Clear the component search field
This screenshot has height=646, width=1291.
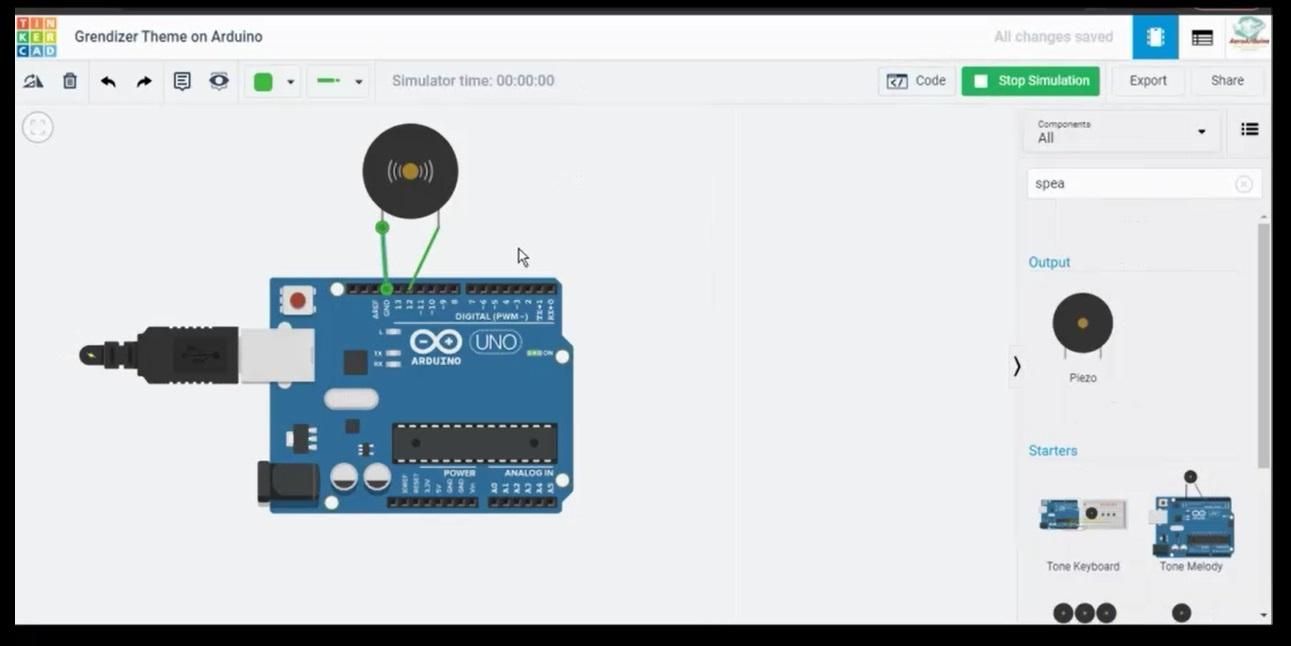tap(1244, 183)
